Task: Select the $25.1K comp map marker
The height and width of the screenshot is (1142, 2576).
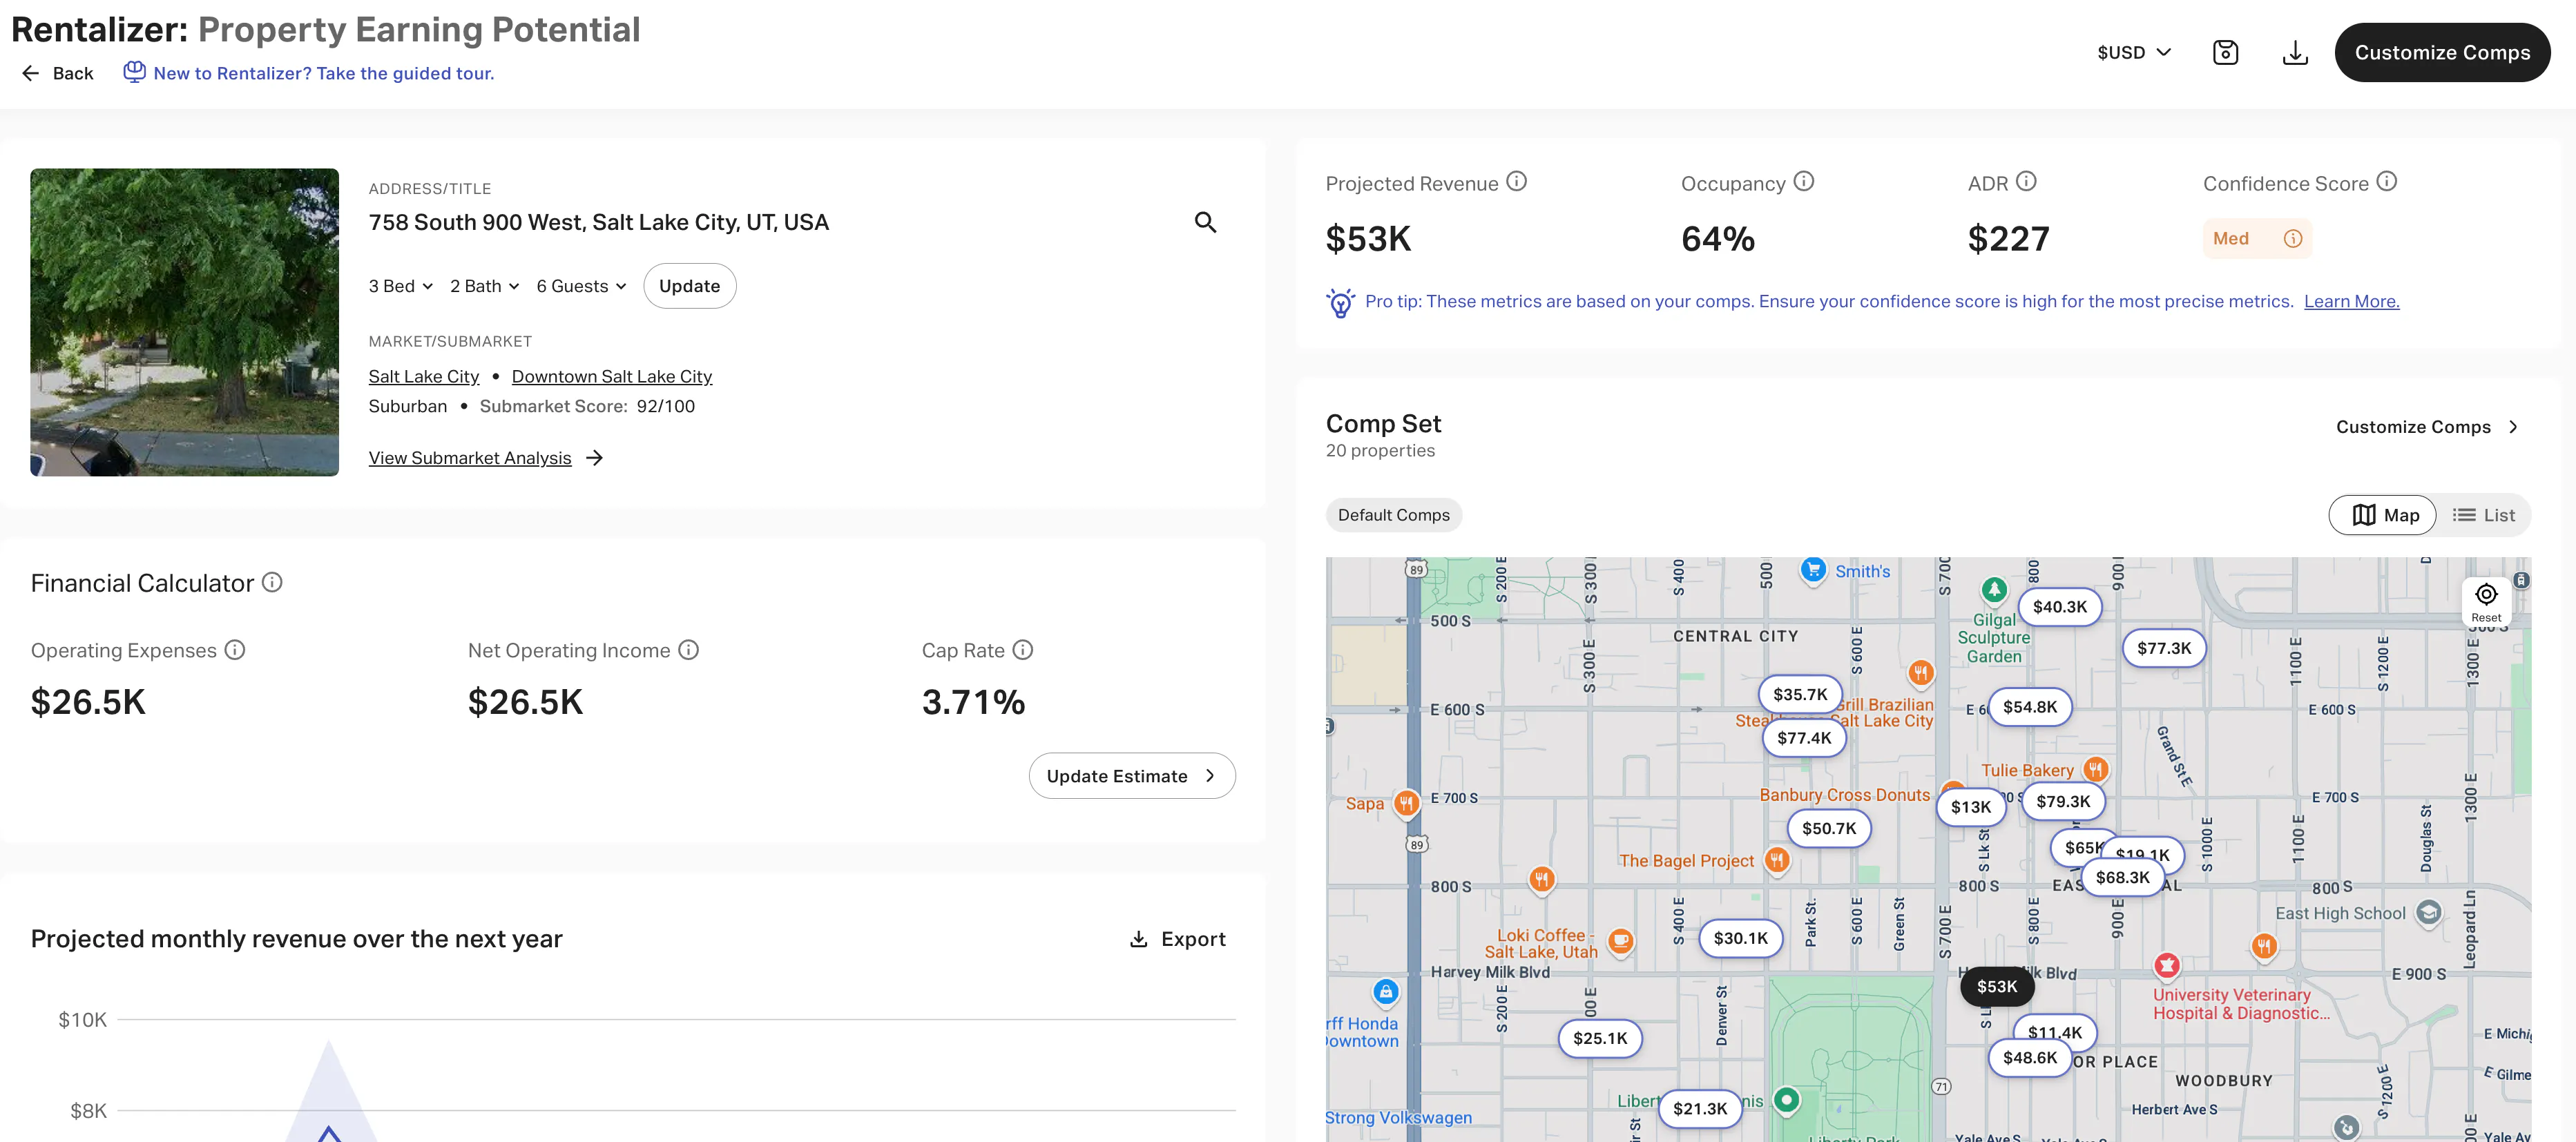Action: tap(1599, 1038)
